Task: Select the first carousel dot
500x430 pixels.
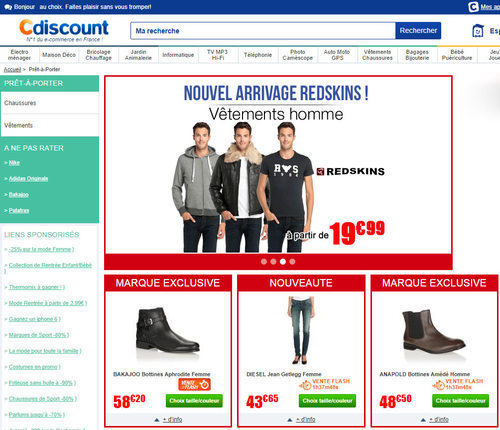Action: tap(264, 262)
